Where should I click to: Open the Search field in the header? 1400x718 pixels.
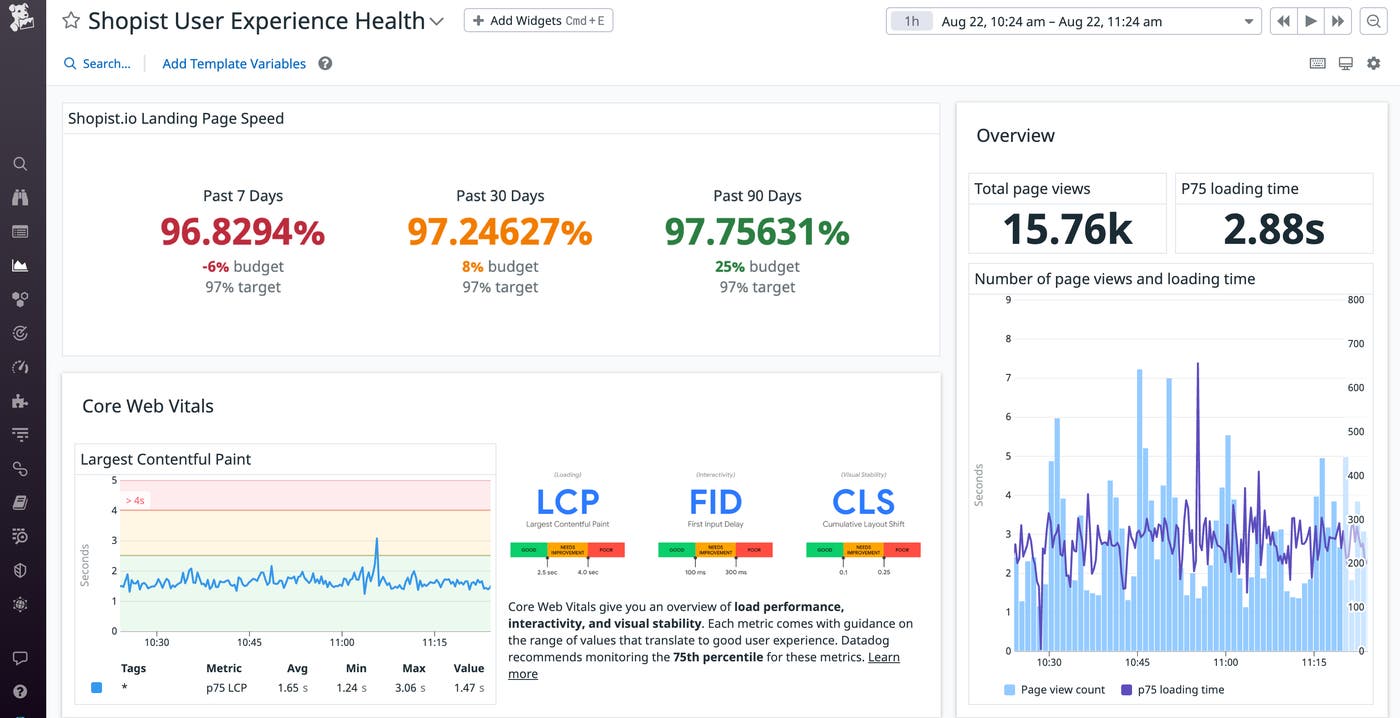97,63
